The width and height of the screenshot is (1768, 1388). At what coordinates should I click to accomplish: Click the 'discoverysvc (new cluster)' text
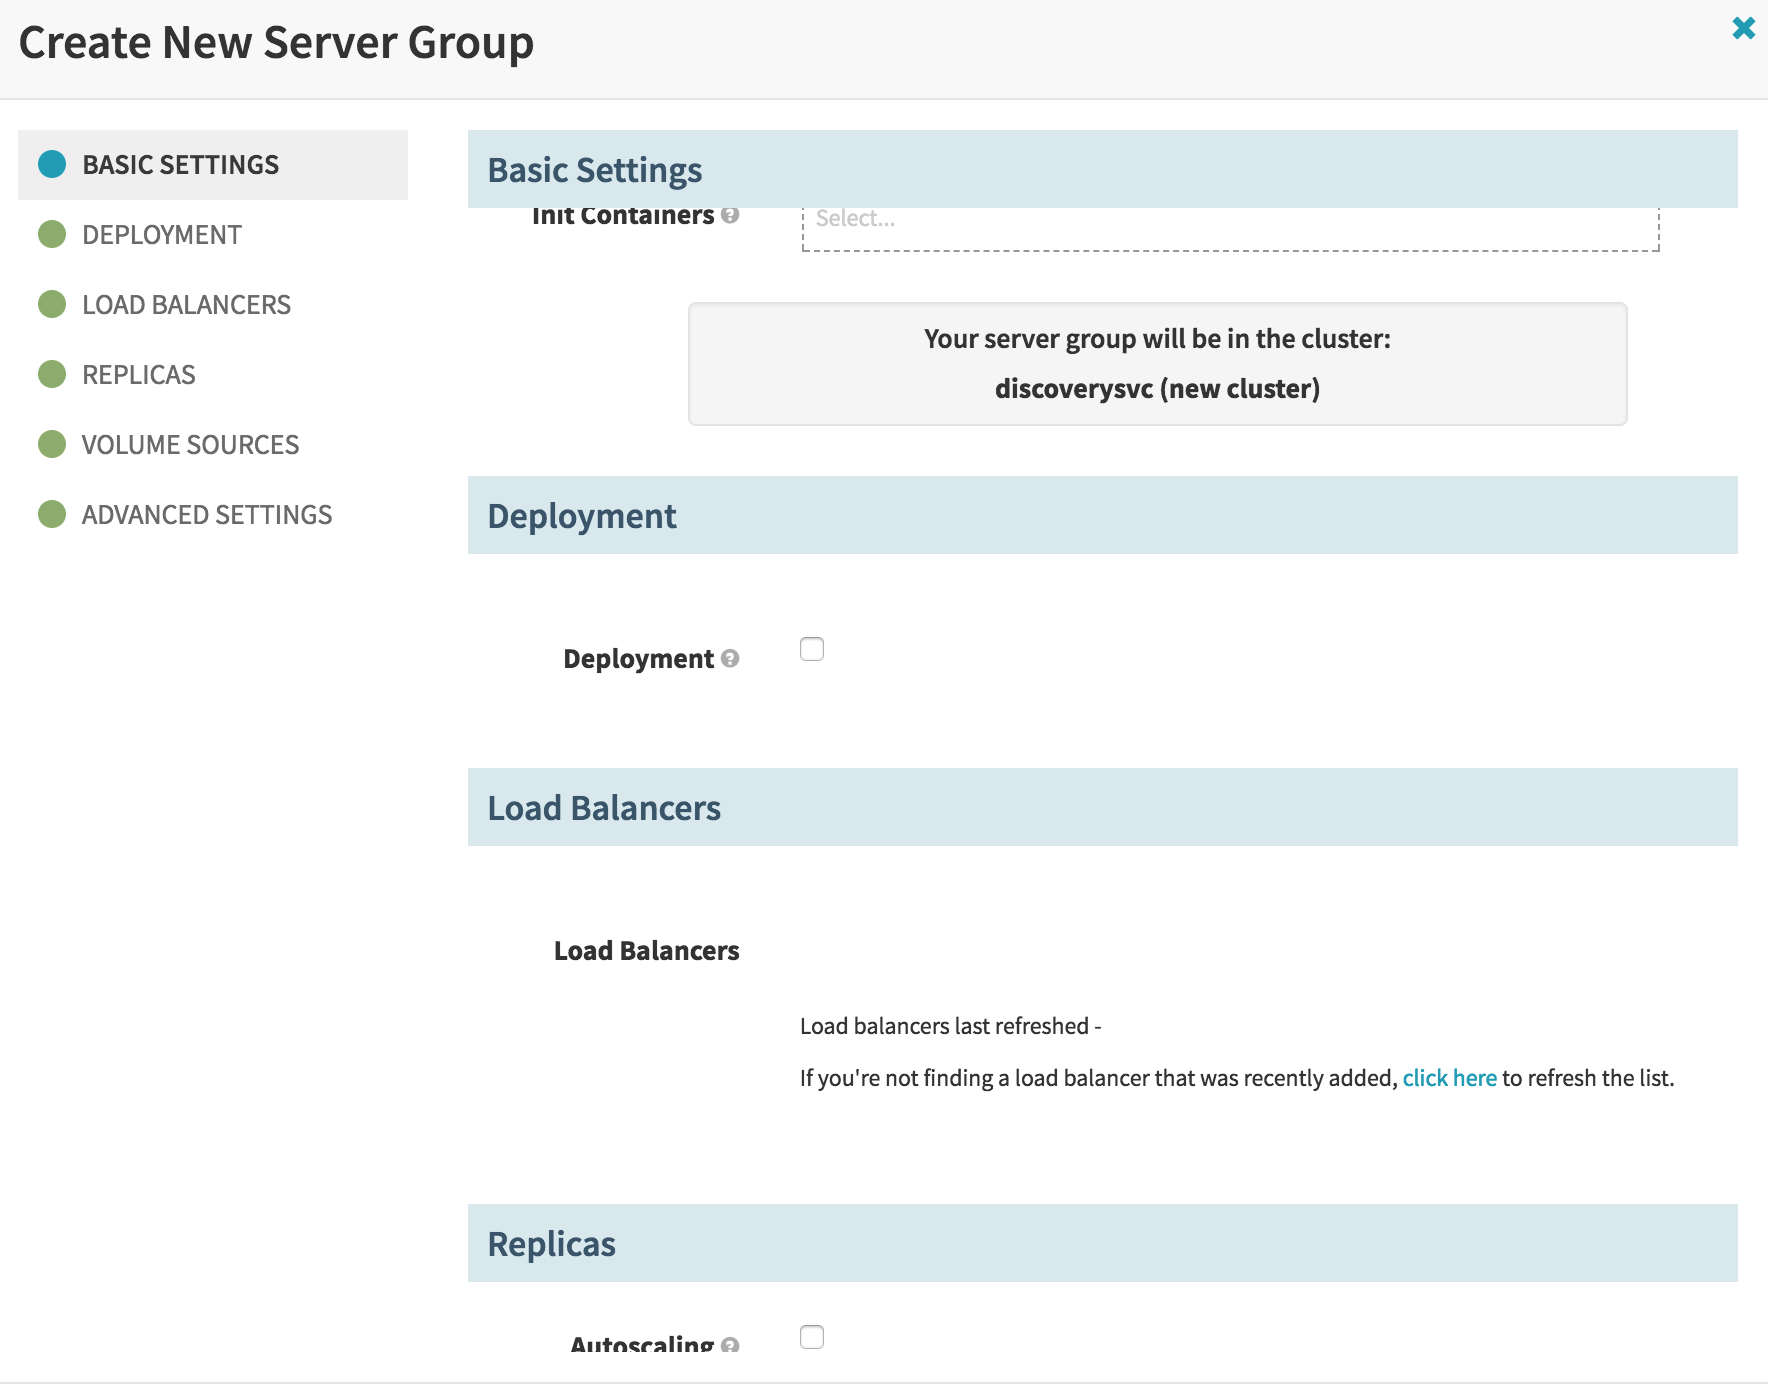[1157, 389]
